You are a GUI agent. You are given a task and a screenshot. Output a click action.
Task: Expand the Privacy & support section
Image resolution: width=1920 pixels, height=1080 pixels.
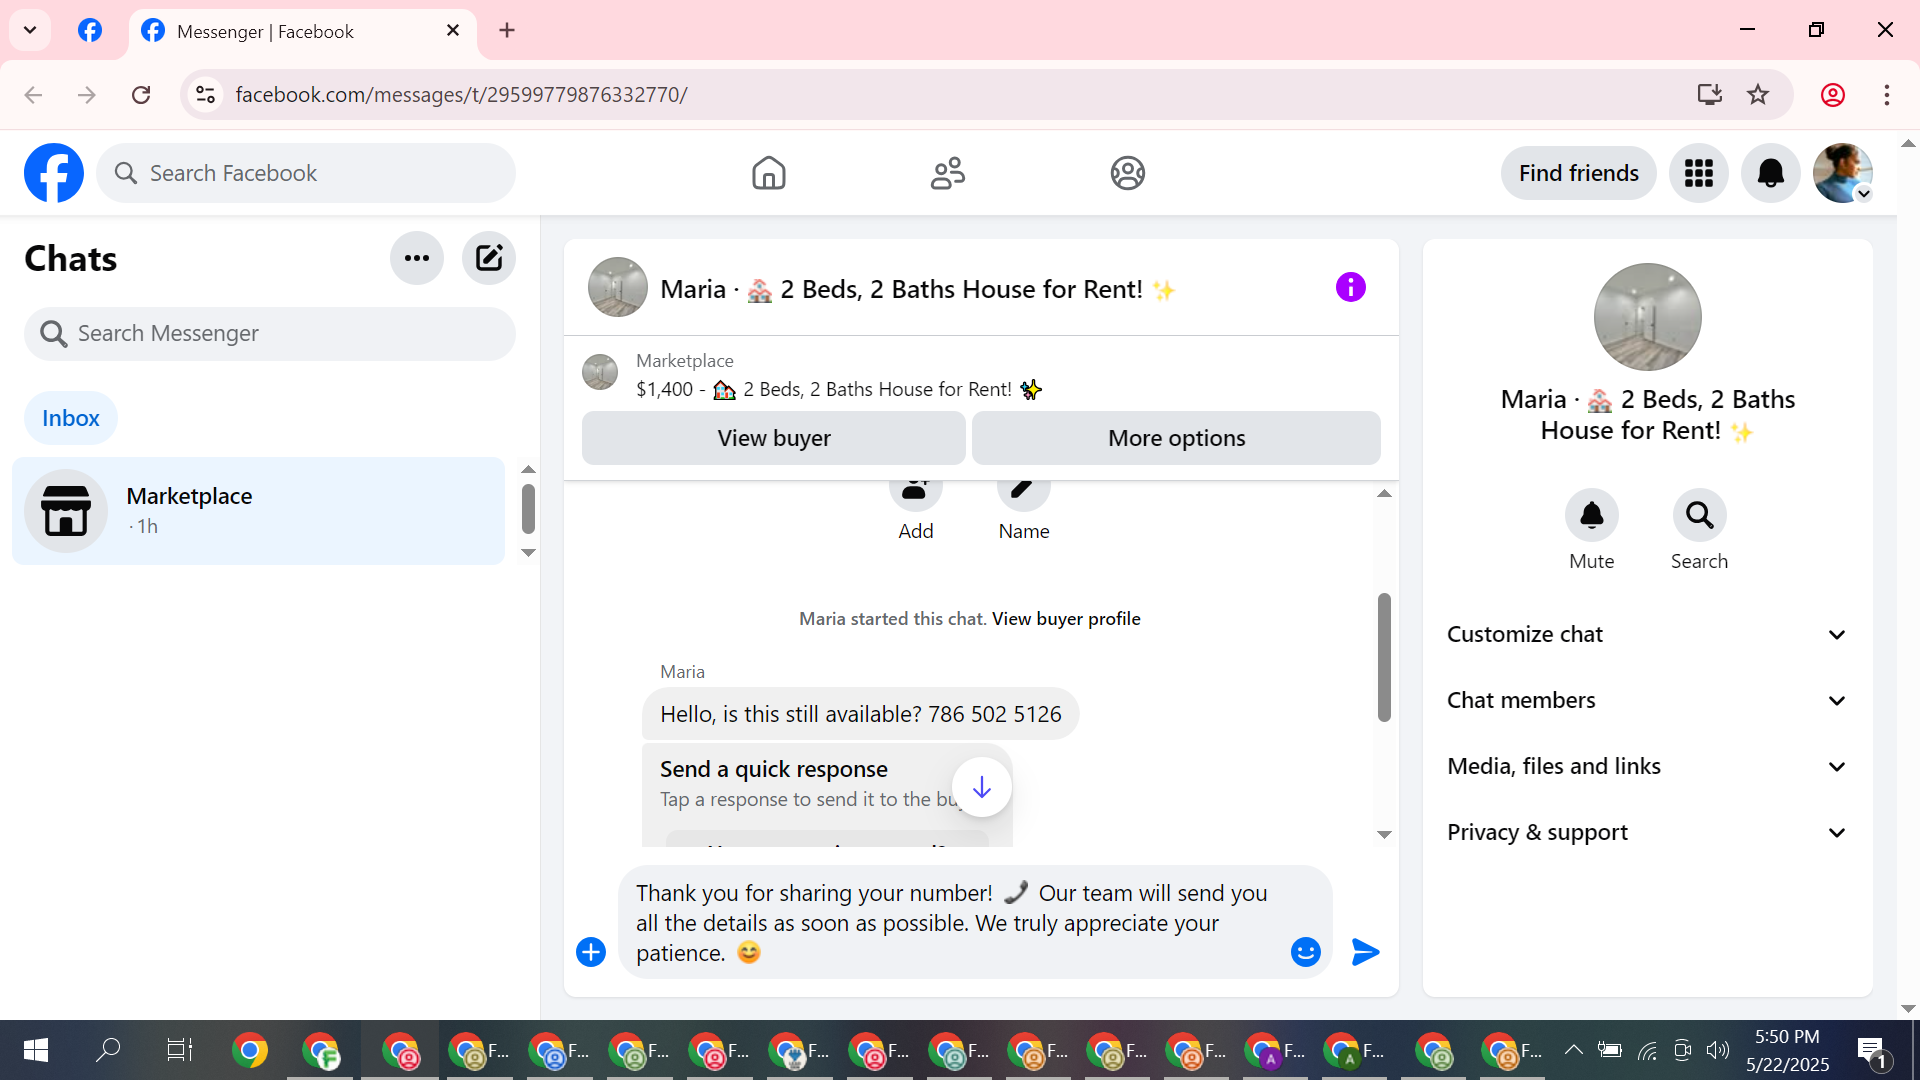point(1647,832)
